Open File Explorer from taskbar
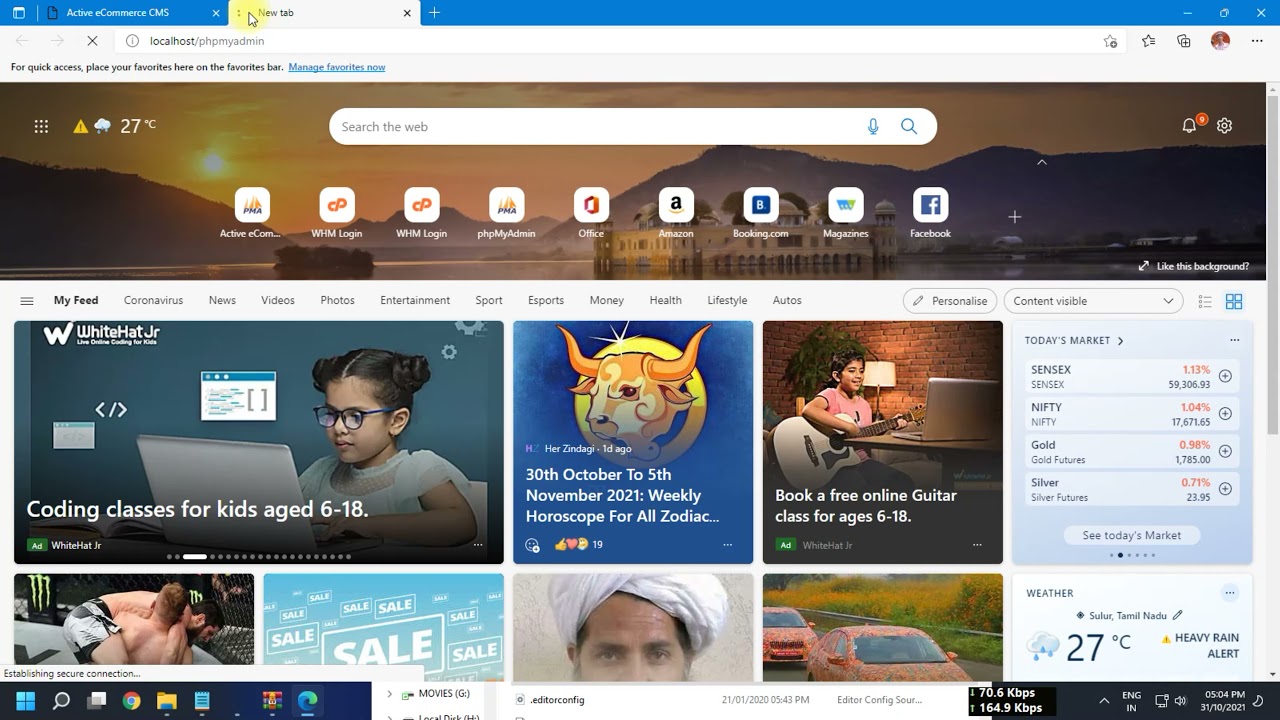Screen dimensions: 1280x720 pos(166,701)
